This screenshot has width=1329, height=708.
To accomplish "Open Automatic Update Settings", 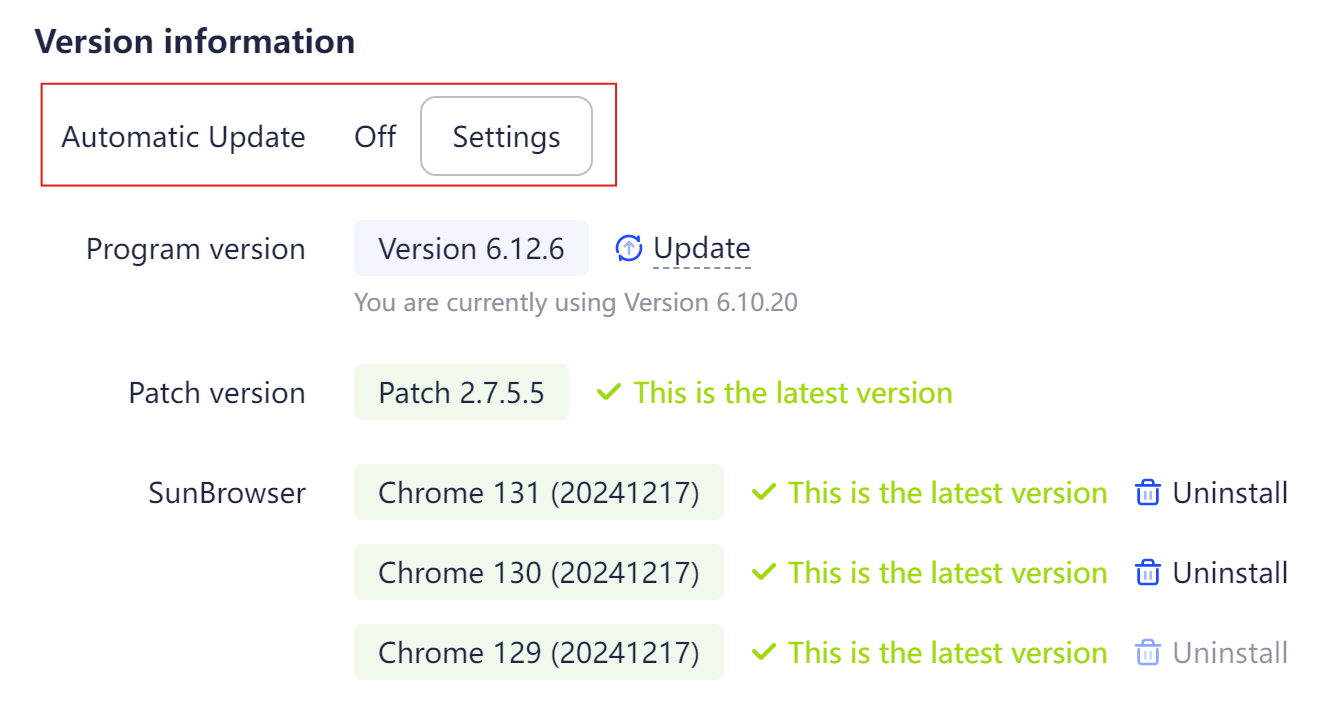I will click(x=506, y=136).
